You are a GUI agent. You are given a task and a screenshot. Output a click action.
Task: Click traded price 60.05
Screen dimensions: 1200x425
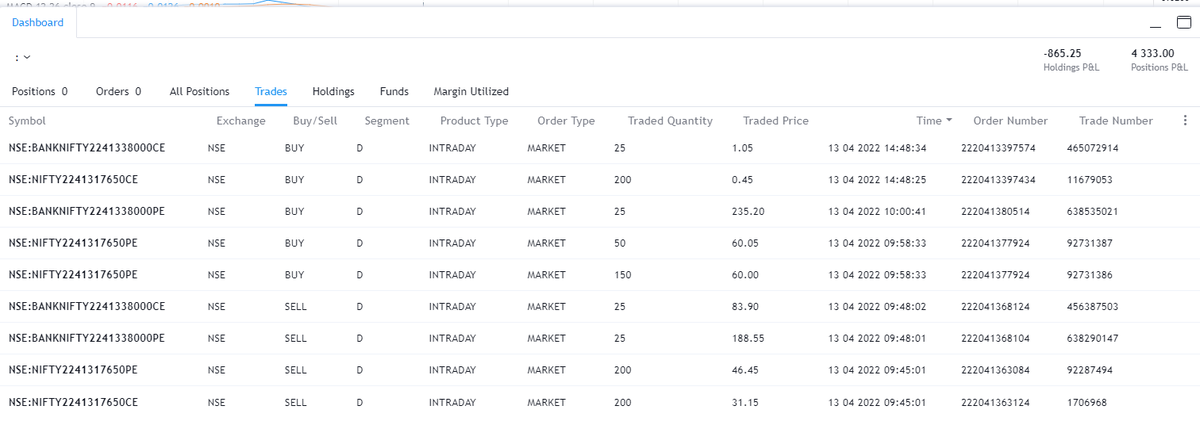[746, 243]
